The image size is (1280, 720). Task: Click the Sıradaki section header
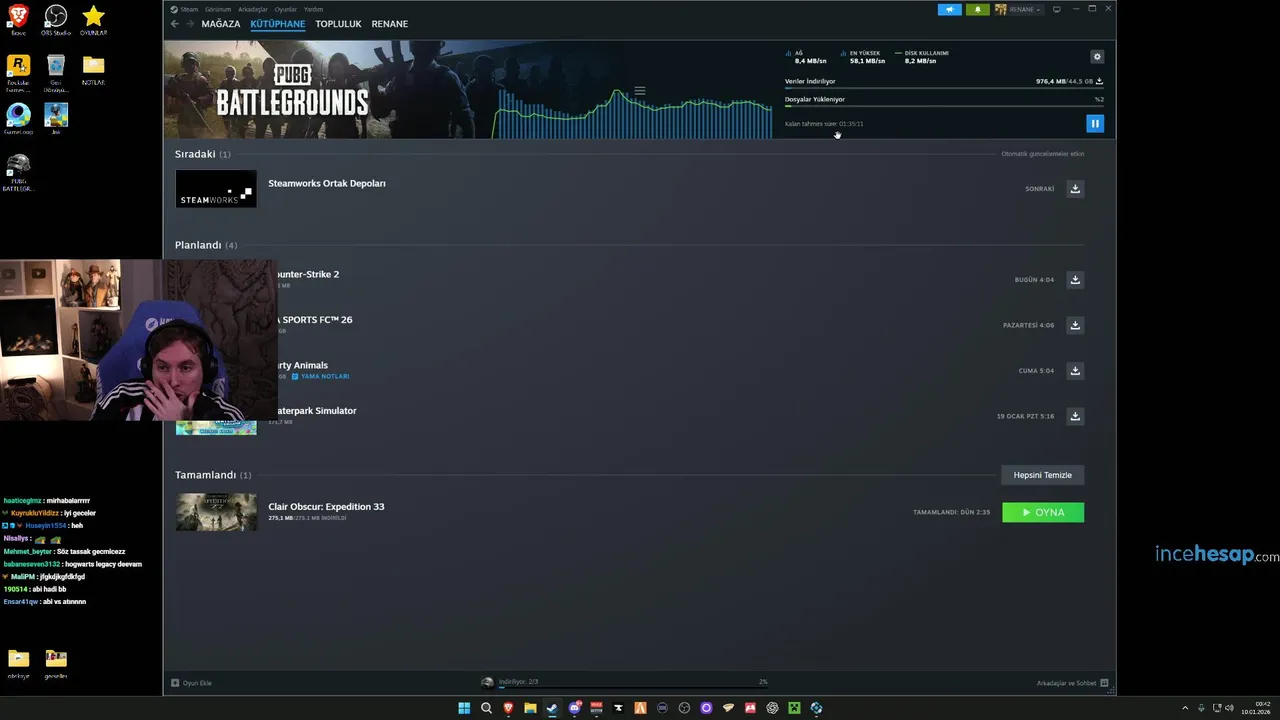pos(202,154)
